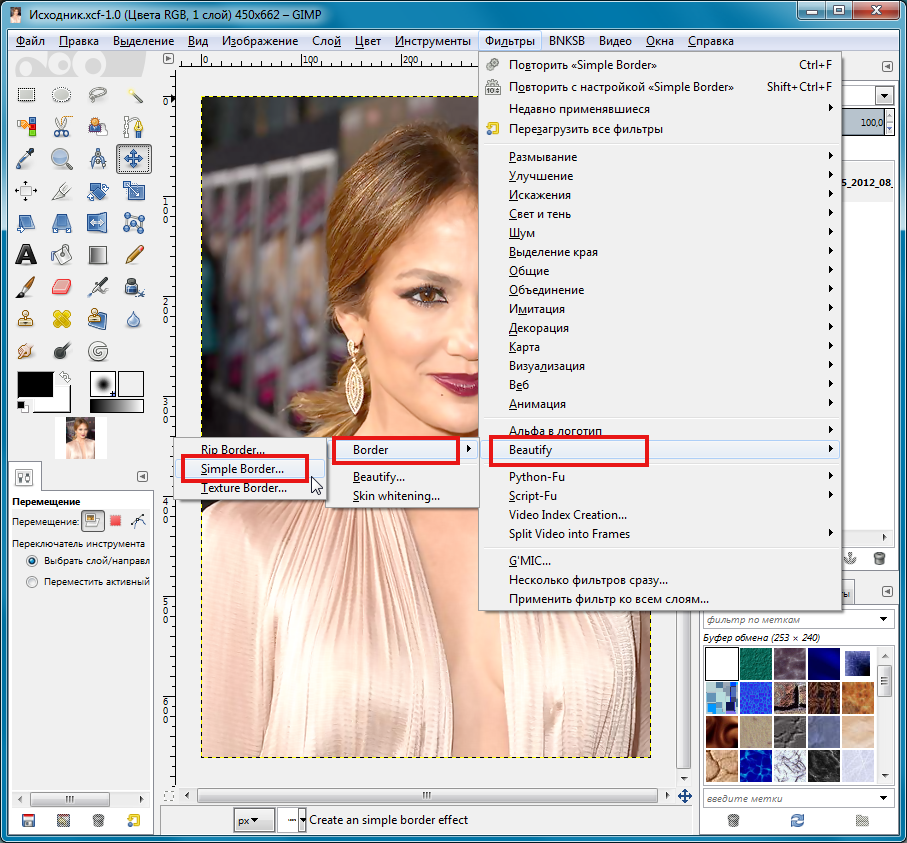Select the Crop tool

coord(61,190)
